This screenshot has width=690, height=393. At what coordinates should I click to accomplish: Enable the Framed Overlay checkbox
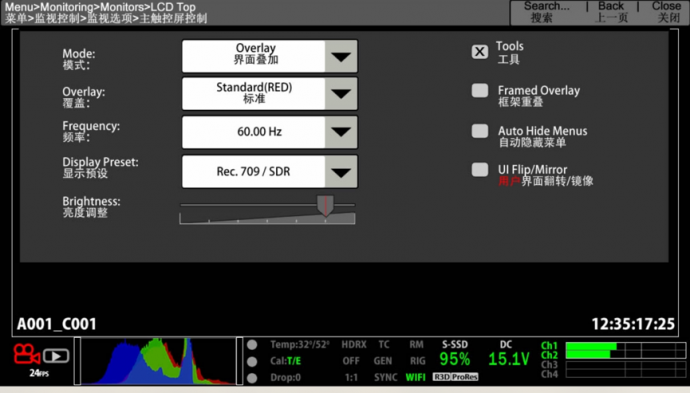[480, 91]
